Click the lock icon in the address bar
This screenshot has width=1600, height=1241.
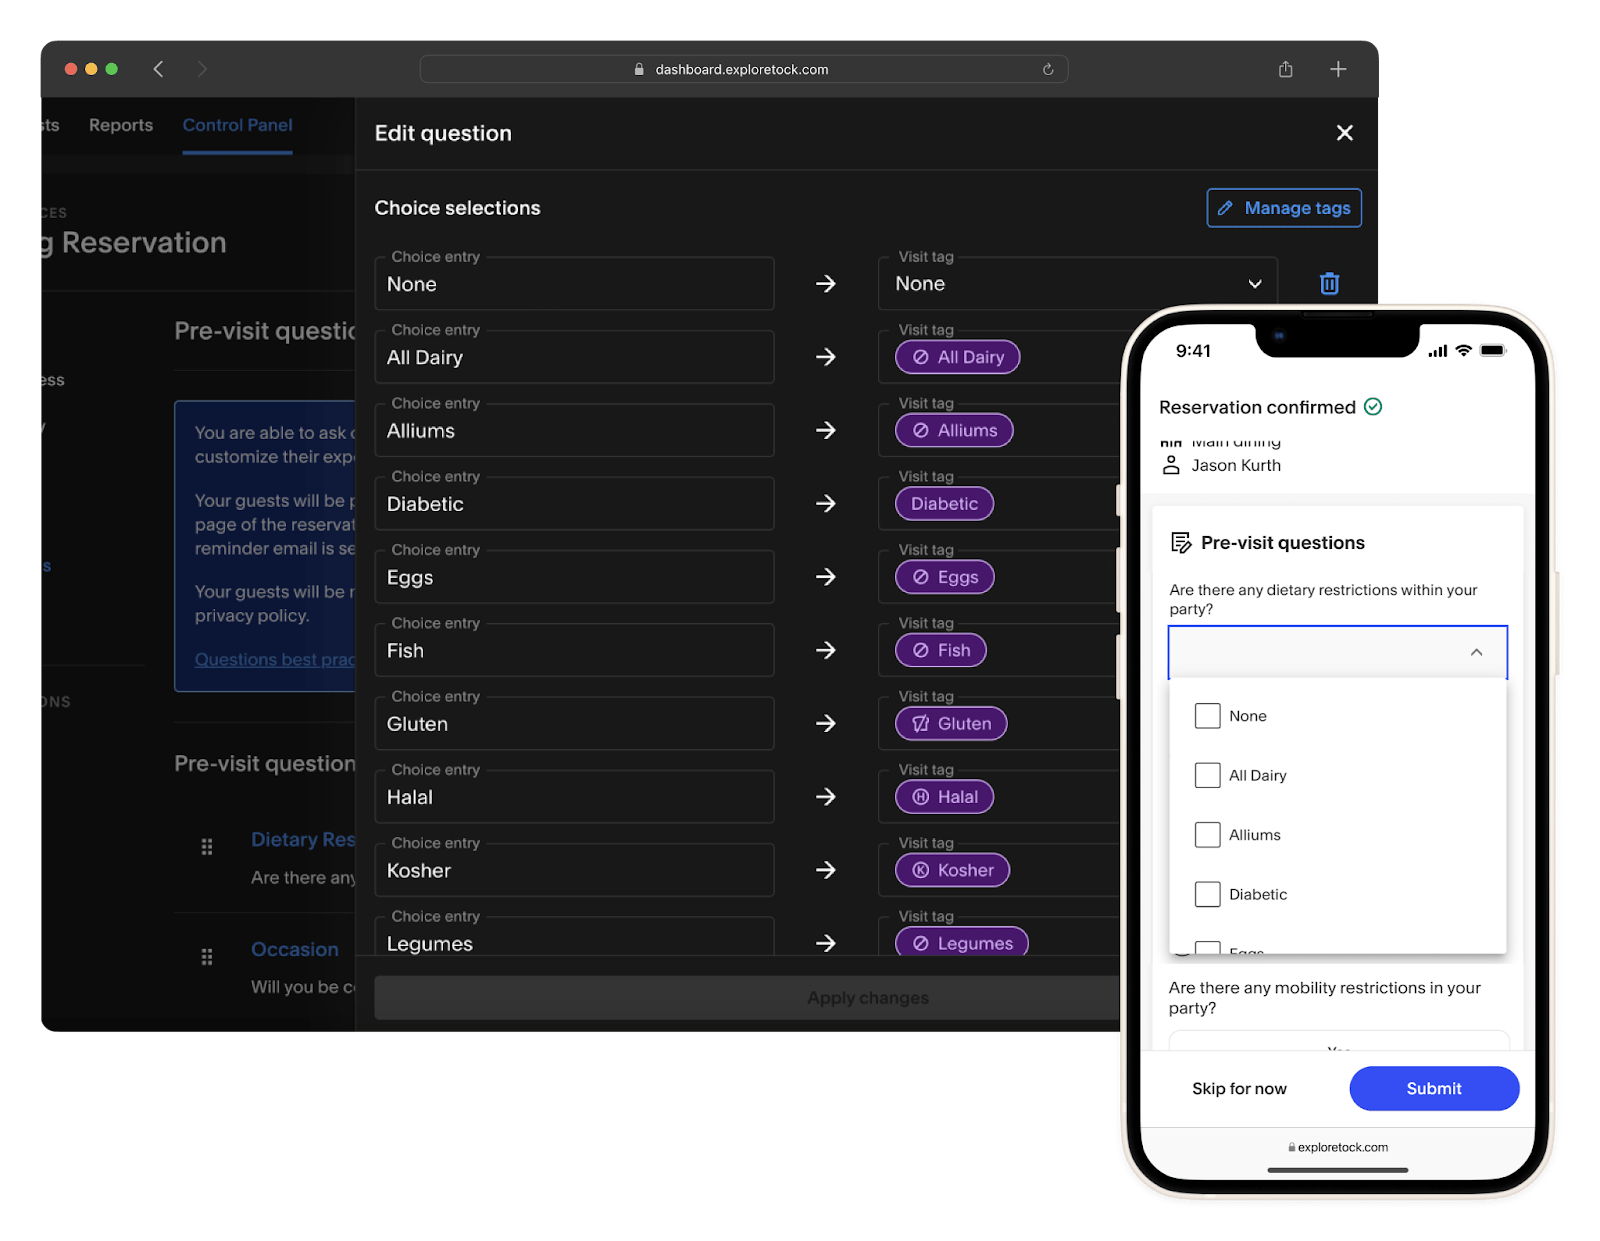[638, 69]
